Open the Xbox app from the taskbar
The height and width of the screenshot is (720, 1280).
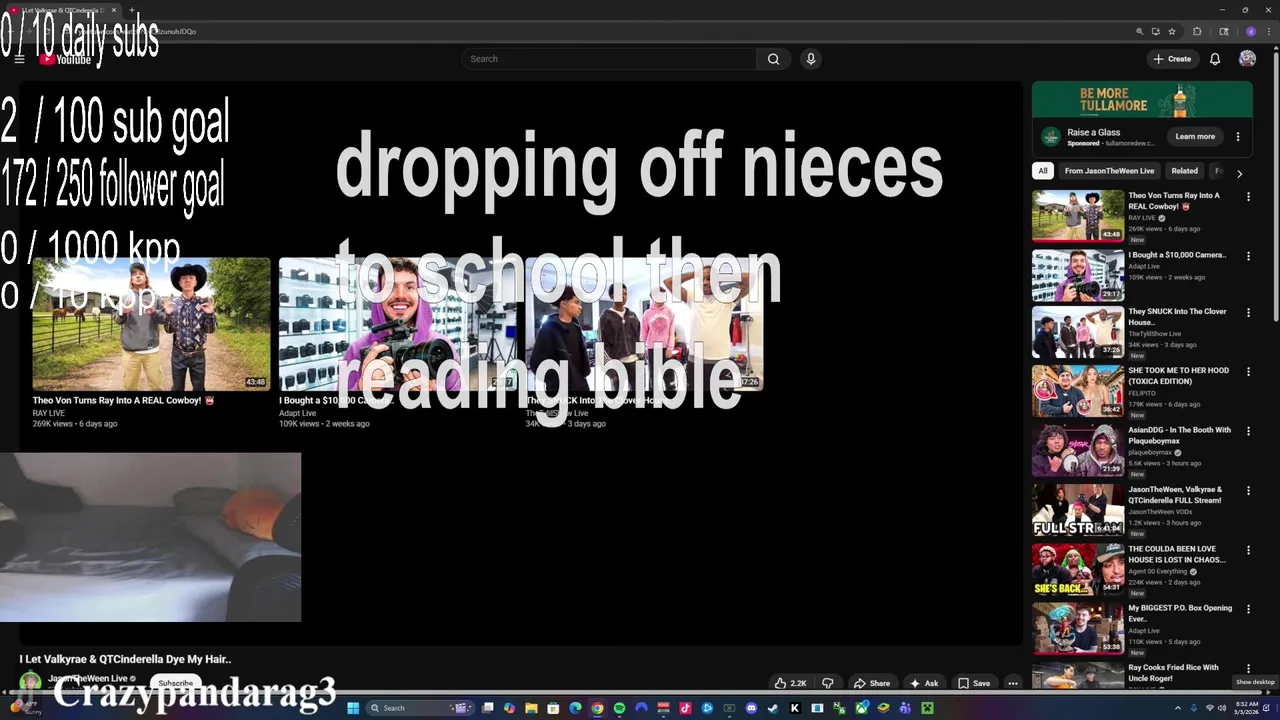point(861,708)
